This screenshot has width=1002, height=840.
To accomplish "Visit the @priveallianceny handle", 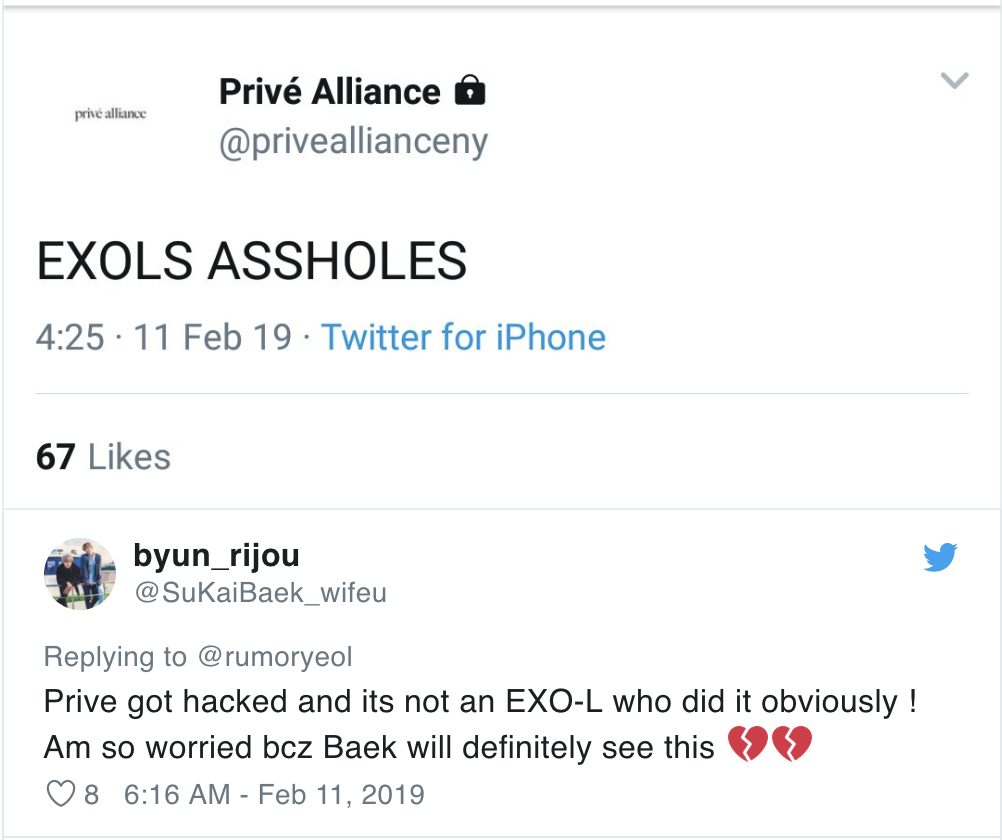I will tap(353, 142).
